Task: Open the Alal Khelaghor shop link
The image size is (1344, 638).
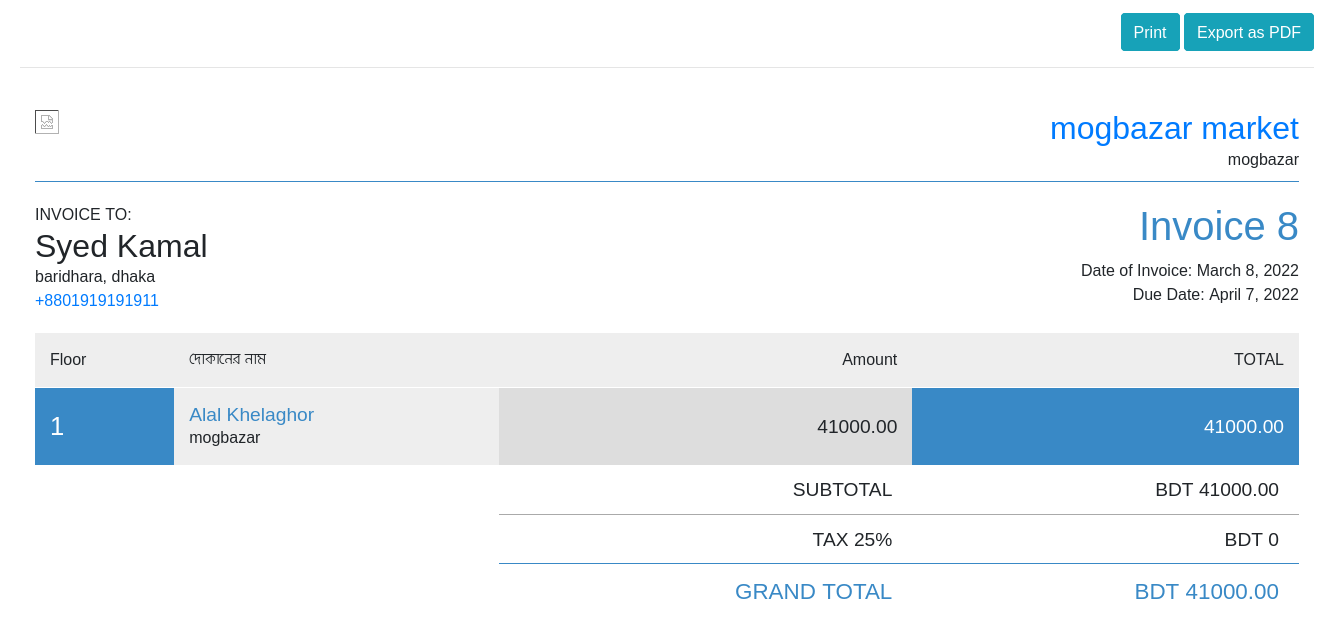Action: pos(252,414)
